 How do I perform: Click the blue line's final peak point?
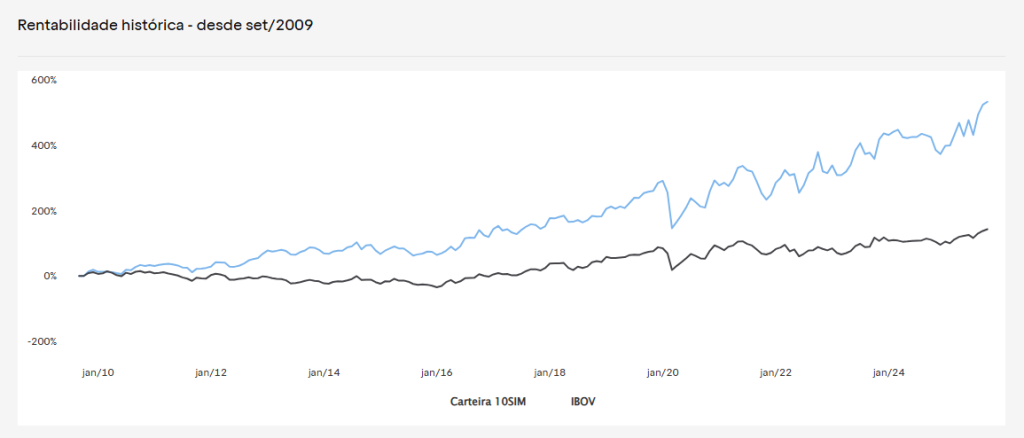(x=987, y=101)
